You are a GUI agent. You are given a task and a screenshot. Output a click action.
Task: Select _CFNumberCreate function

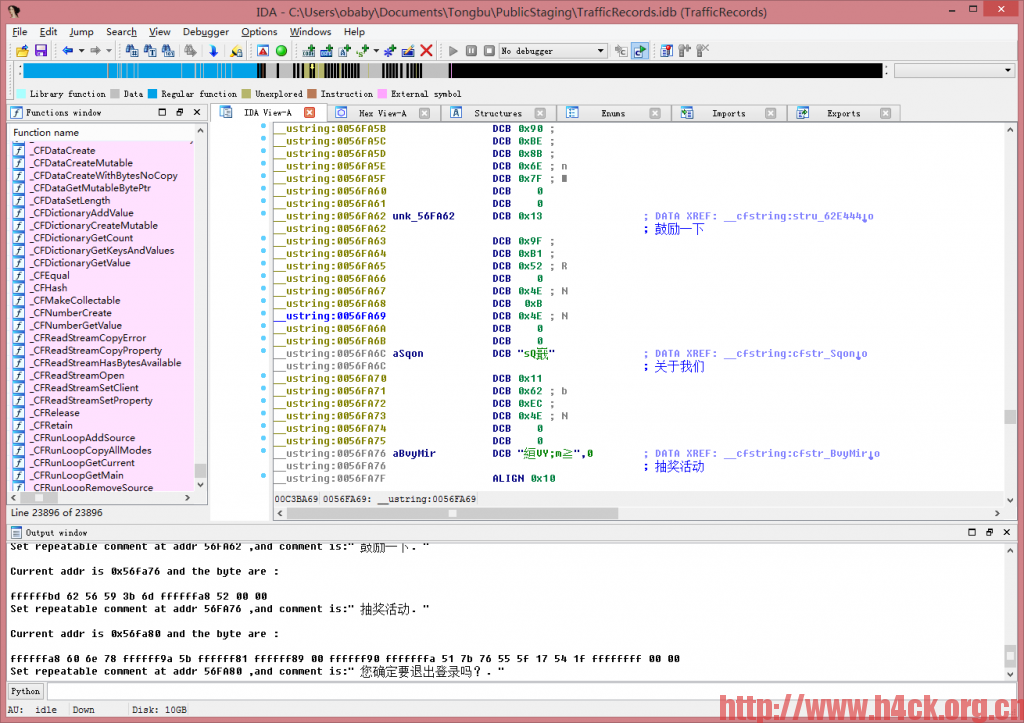[x=72, y=313]
